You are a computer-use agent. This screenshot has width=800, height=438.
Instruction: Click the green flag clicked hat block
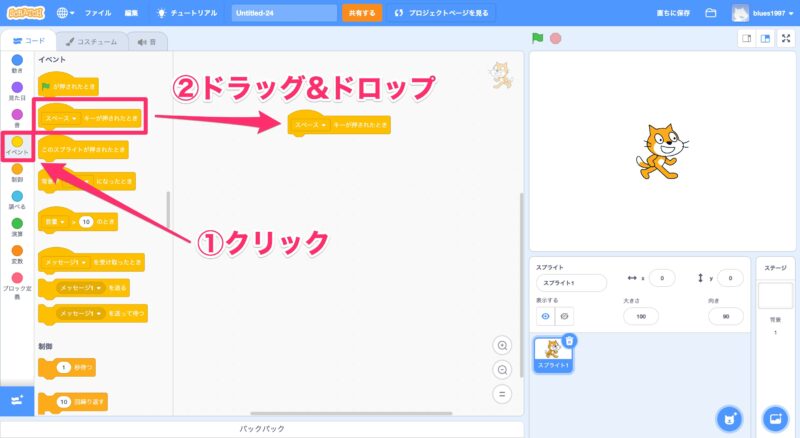68,85
